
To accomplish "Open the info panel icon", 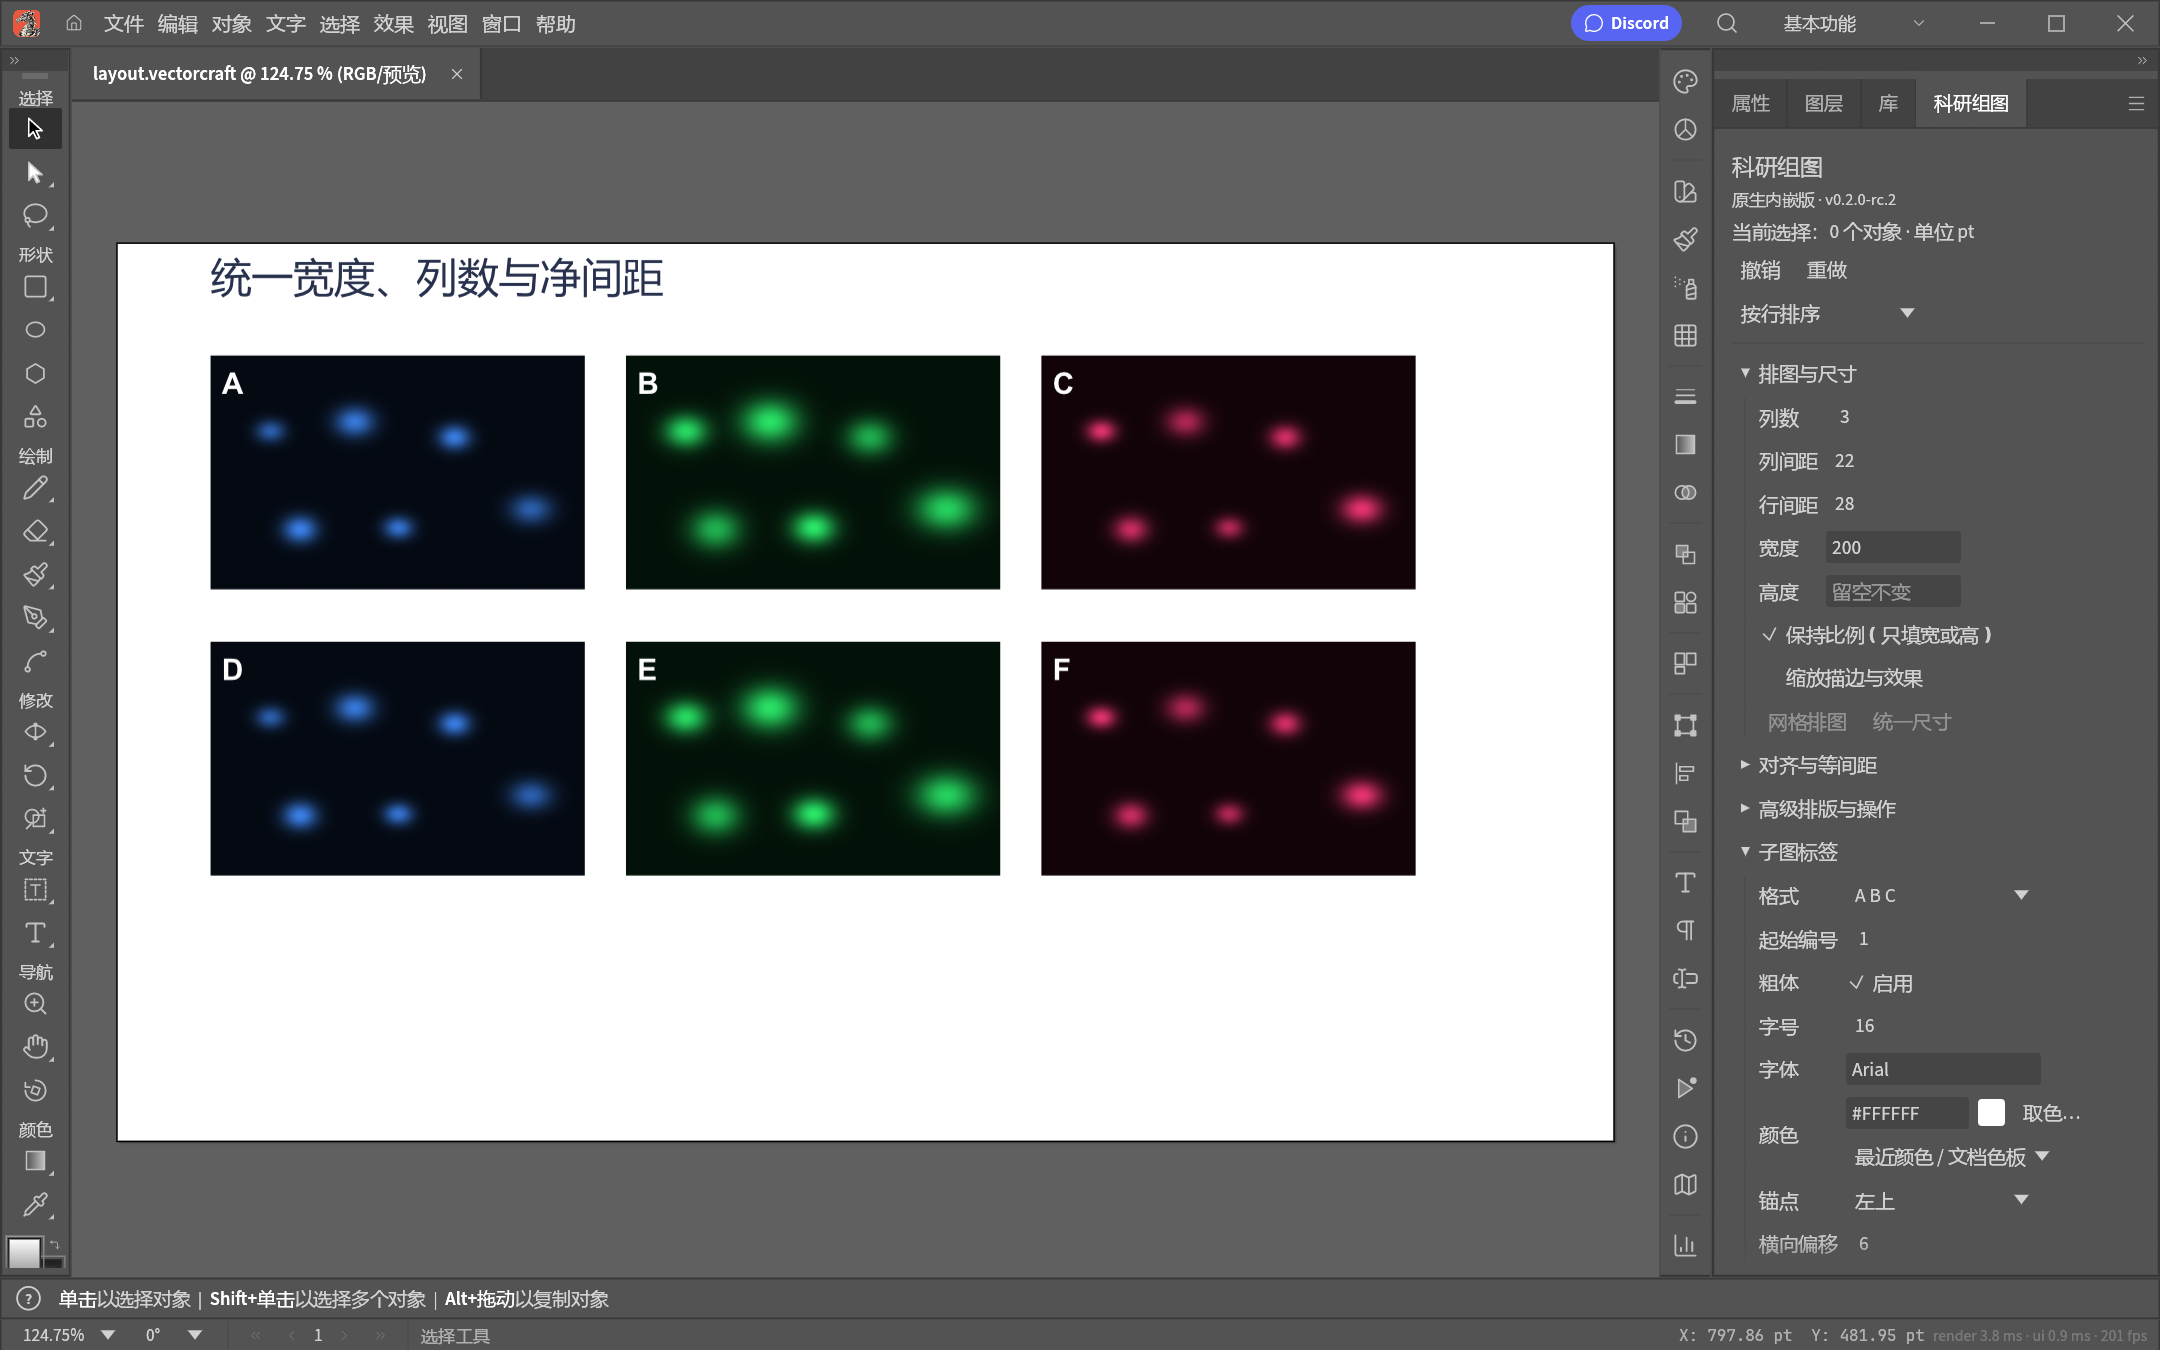I will (1685, 1136).
